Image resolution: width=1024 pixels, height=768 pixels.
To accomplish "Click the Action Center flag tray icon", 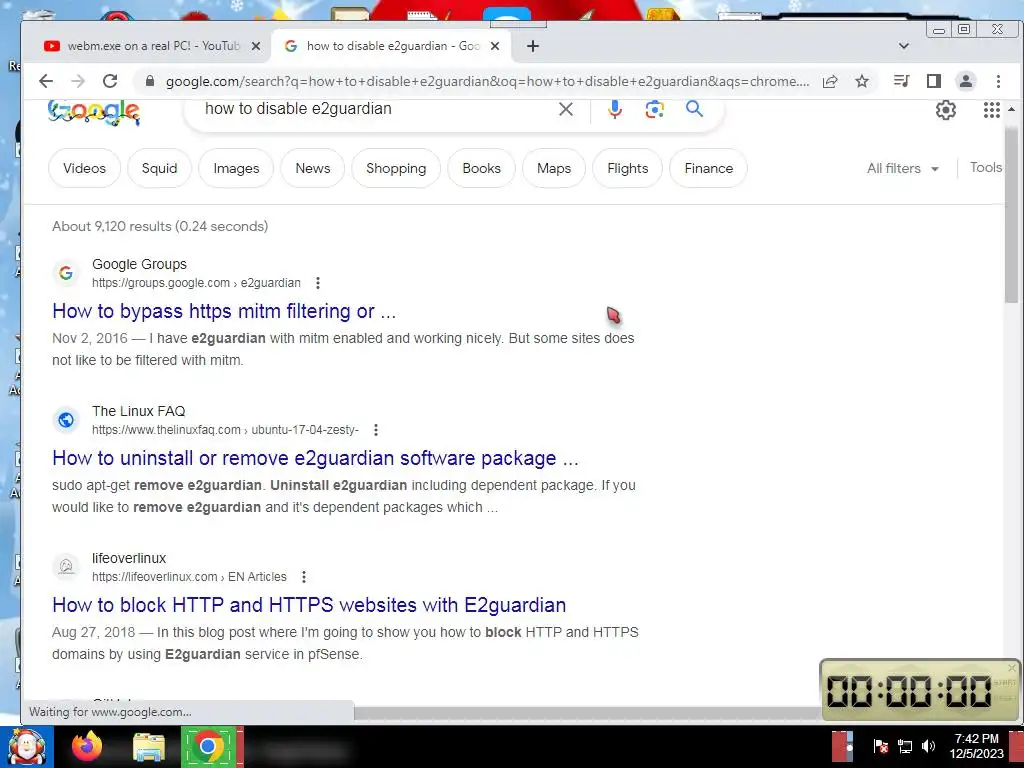I will tap(880, 746).
